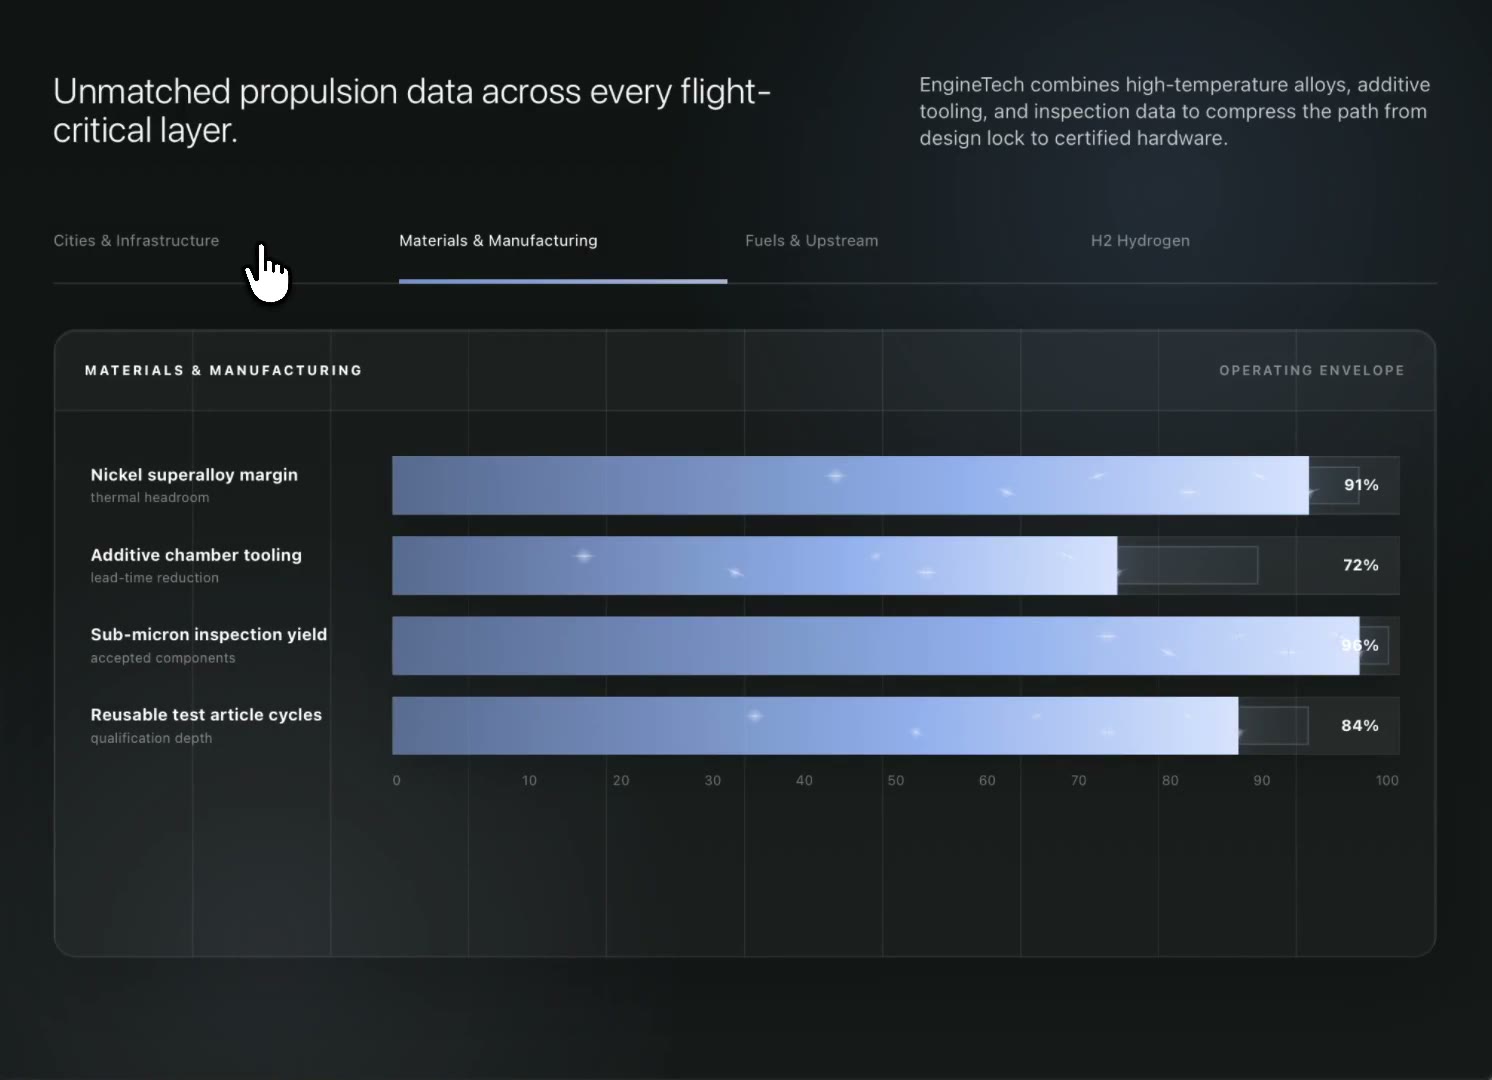Click the "thermal headroom" subtitle
This screenshot has height=1080, width=1492.
pos(150,498)
